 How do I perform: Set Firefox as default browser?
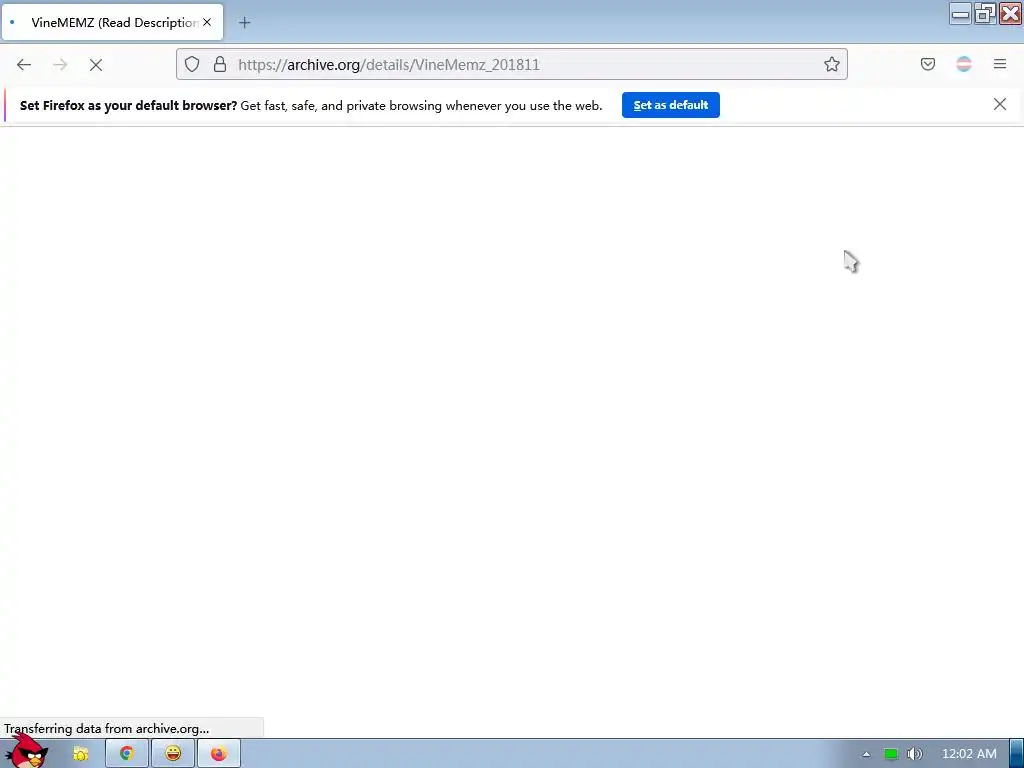pos(671,105)
